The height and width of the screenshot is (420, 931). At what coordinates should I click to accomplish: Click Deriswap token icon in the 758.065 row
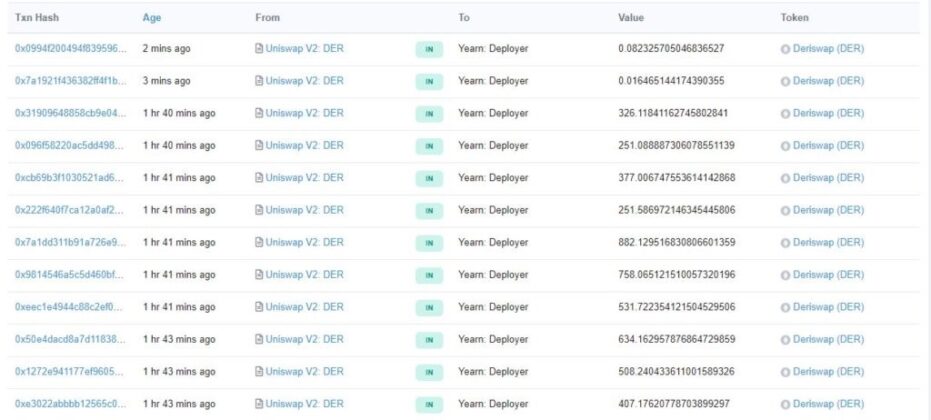pos(785,275)
